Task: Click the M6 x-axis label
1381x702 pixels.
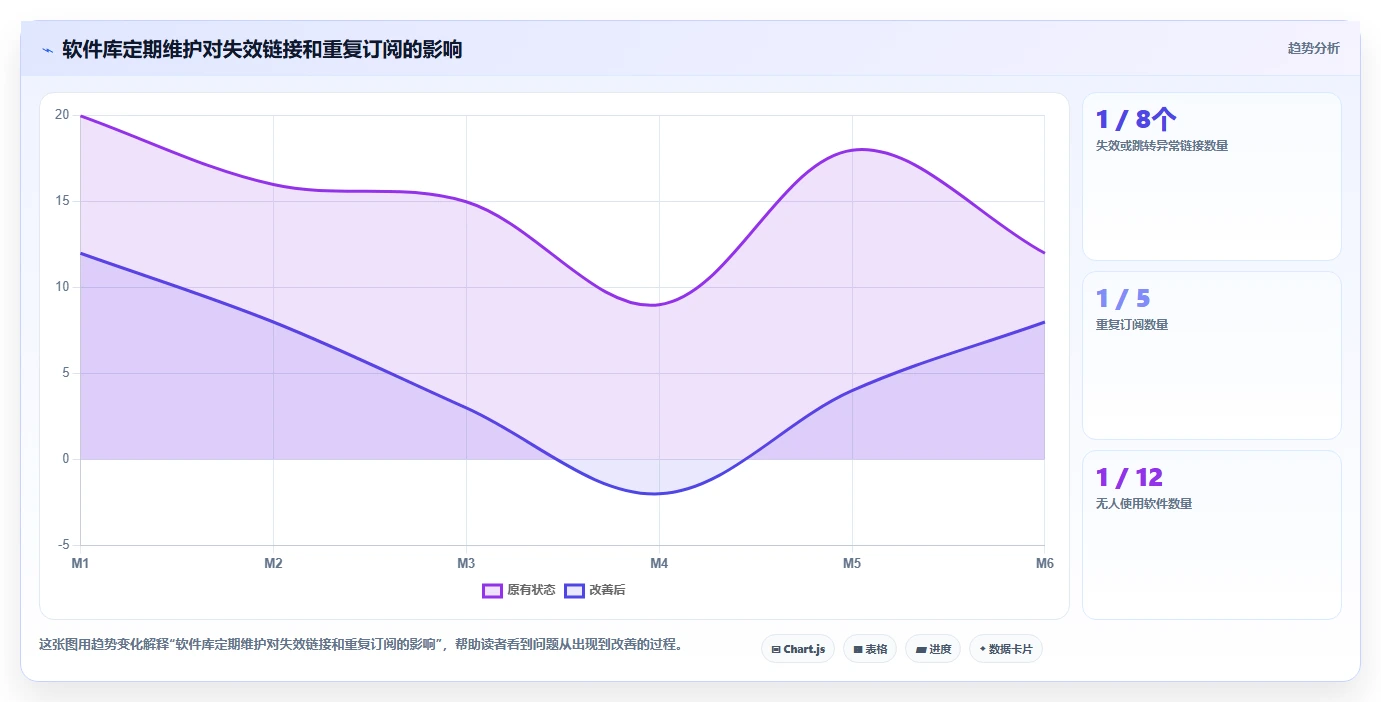Action: click(1045, 563)
